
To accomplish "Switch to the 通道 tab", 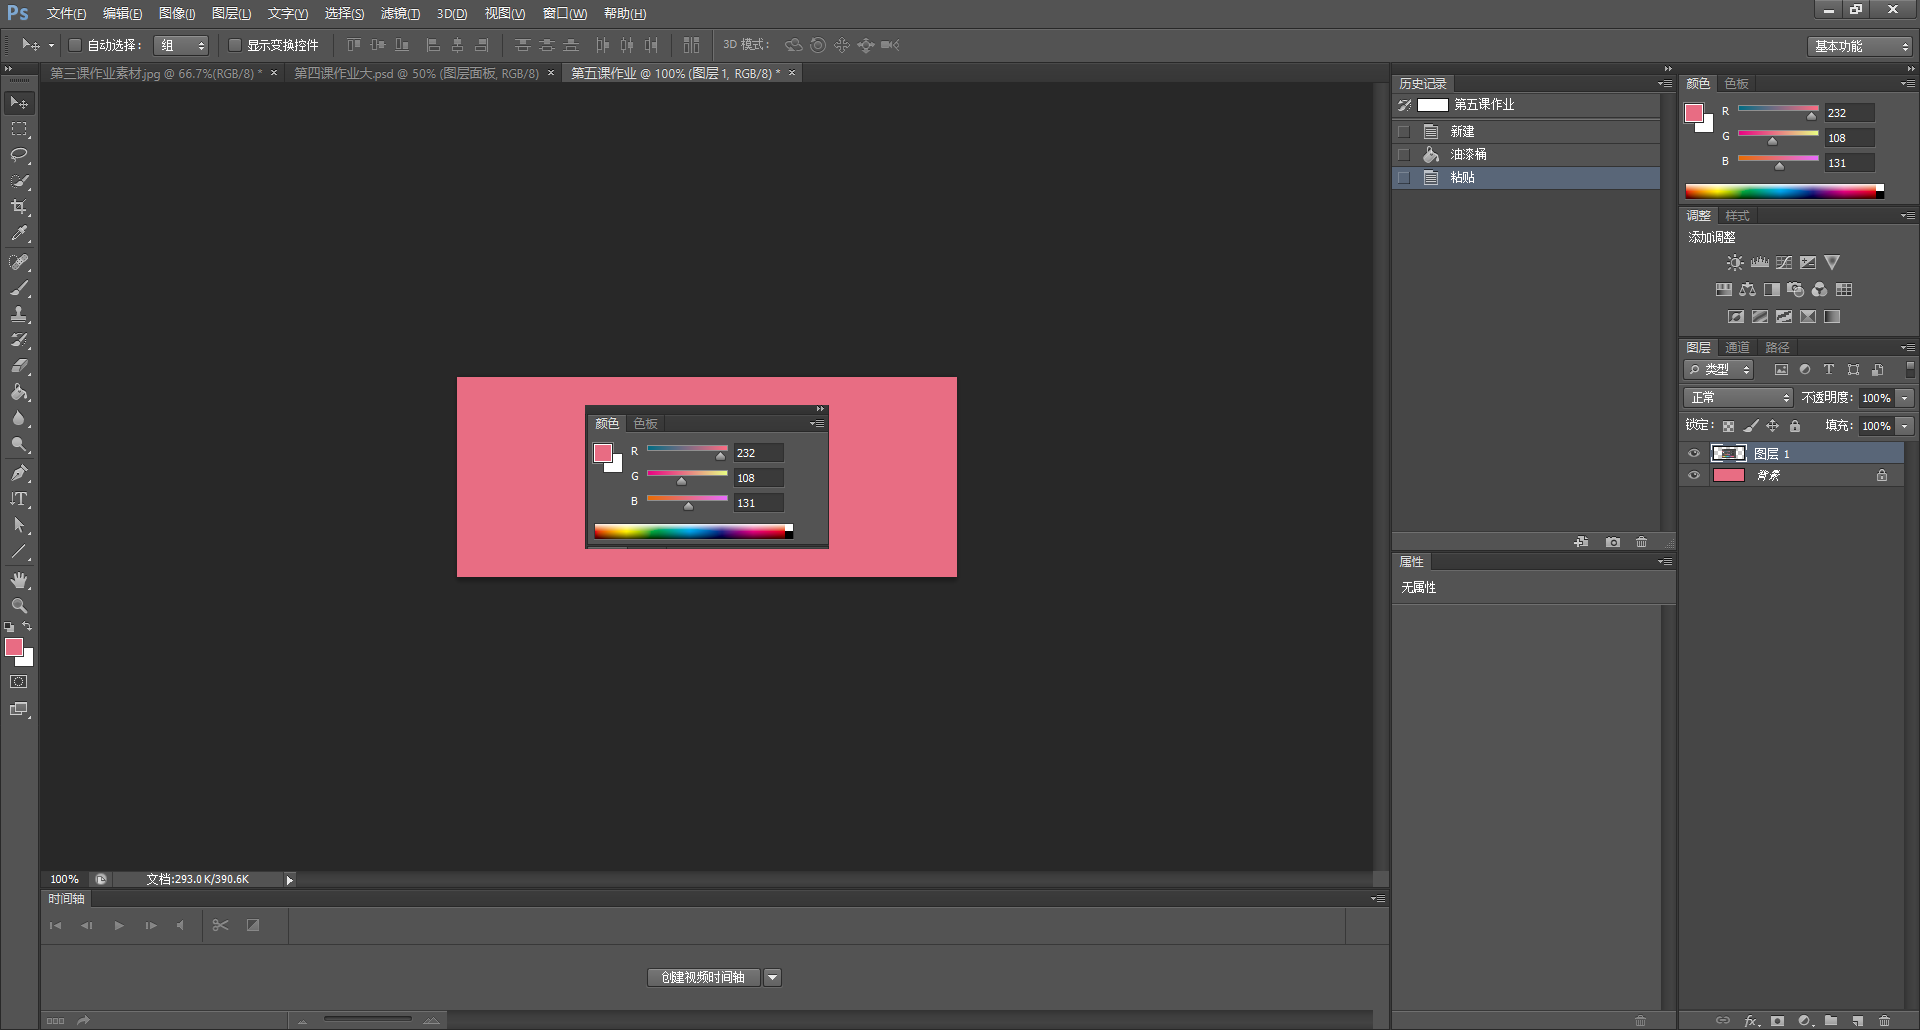I will (1737, 348).
